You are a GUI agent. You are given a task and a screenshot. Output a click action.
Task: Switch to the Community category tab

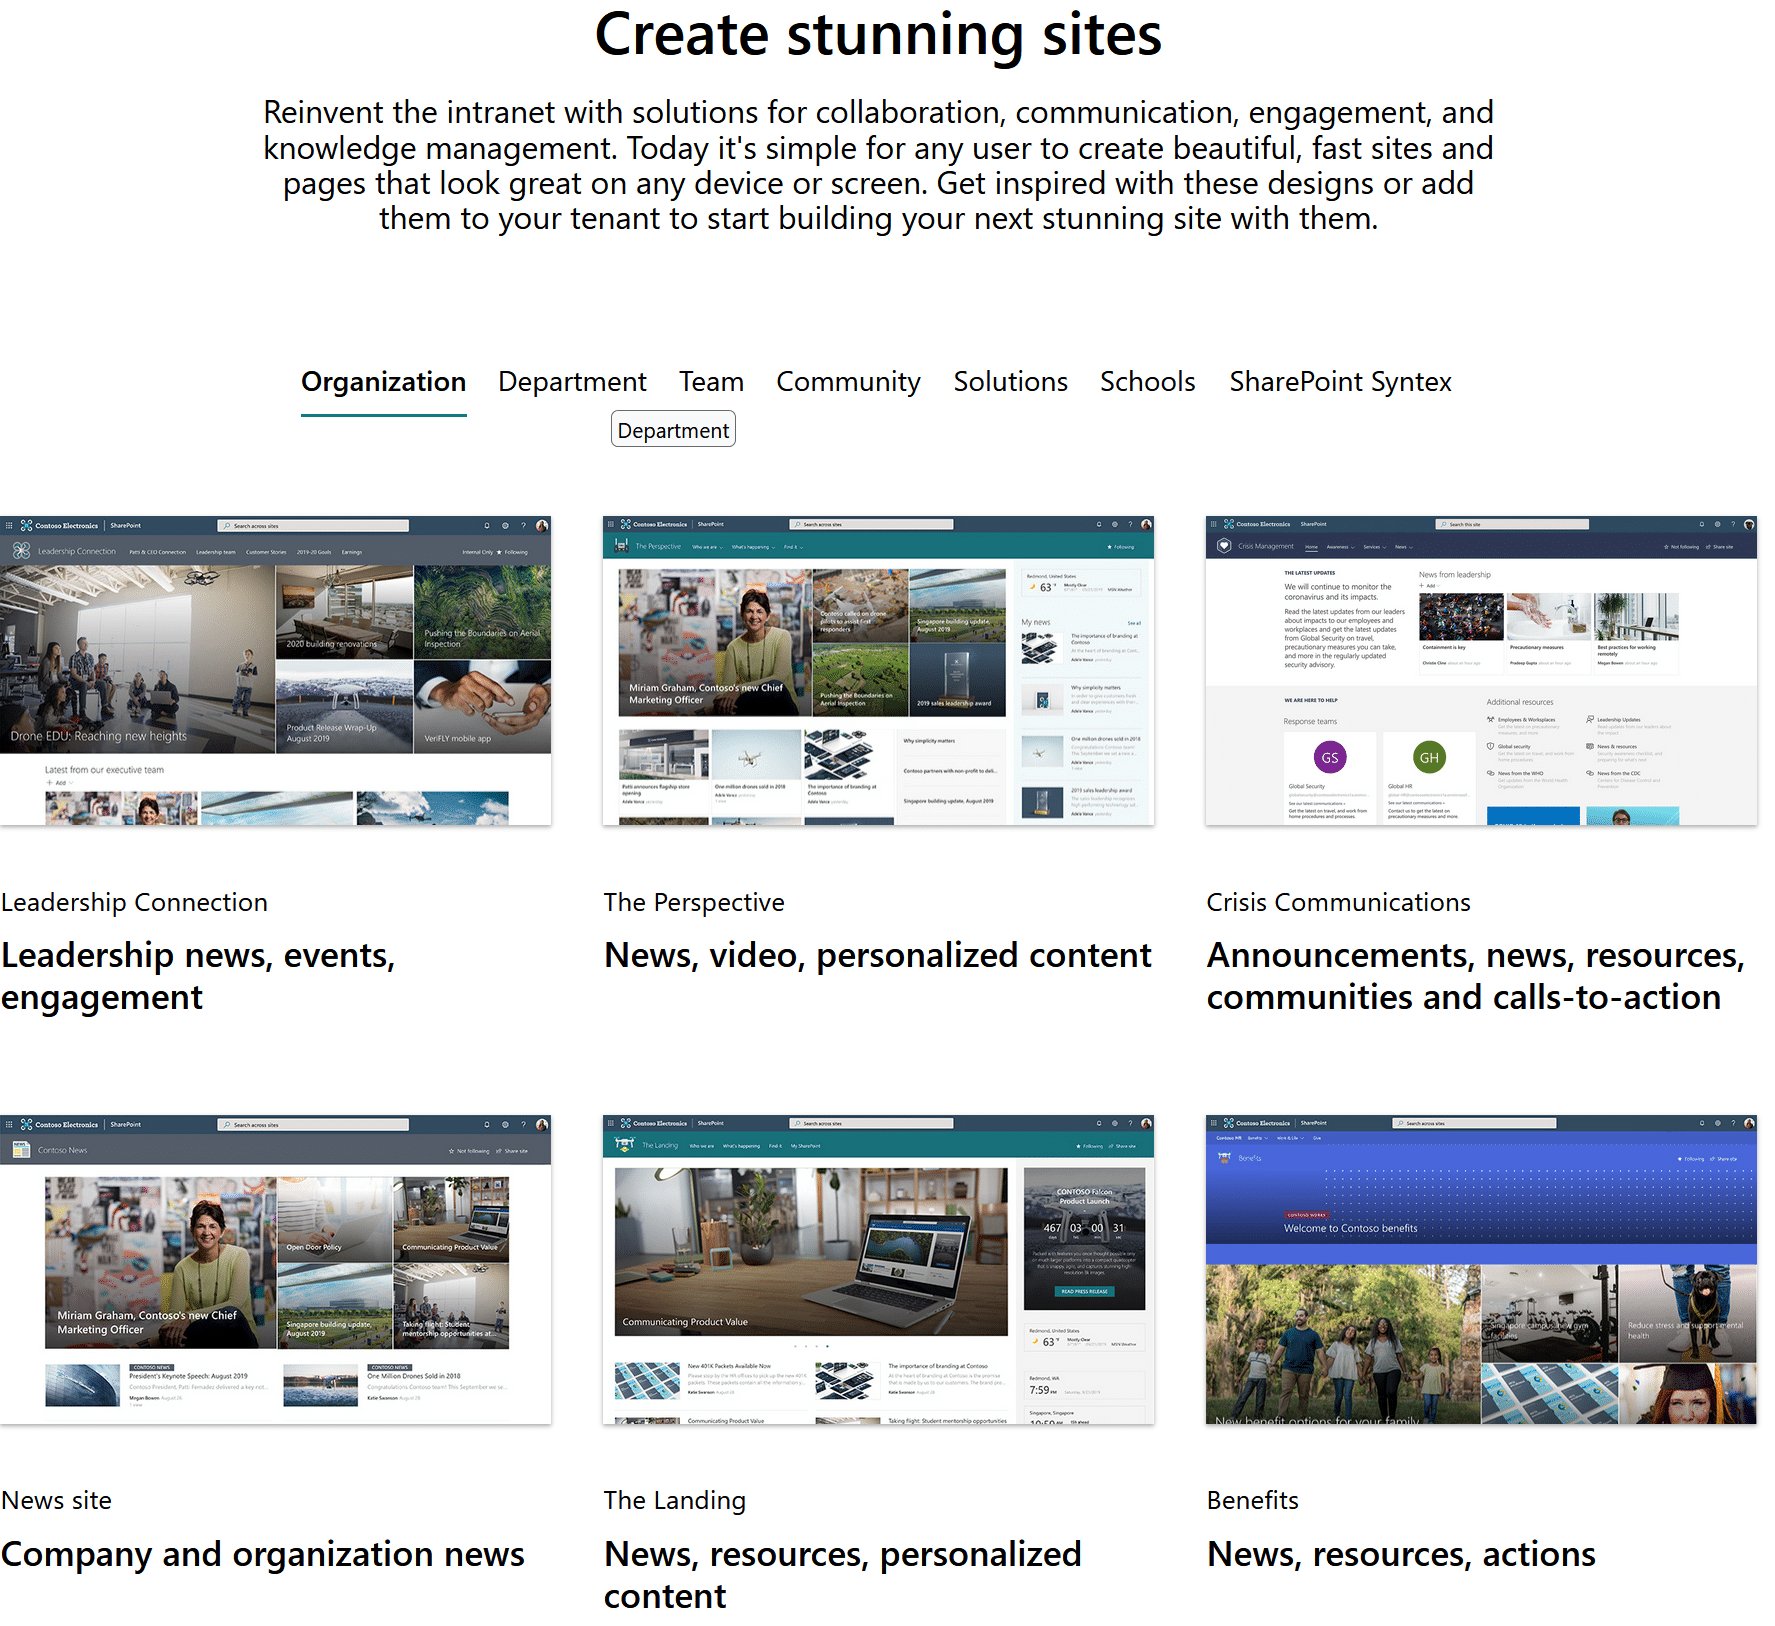tap(848, 382)
